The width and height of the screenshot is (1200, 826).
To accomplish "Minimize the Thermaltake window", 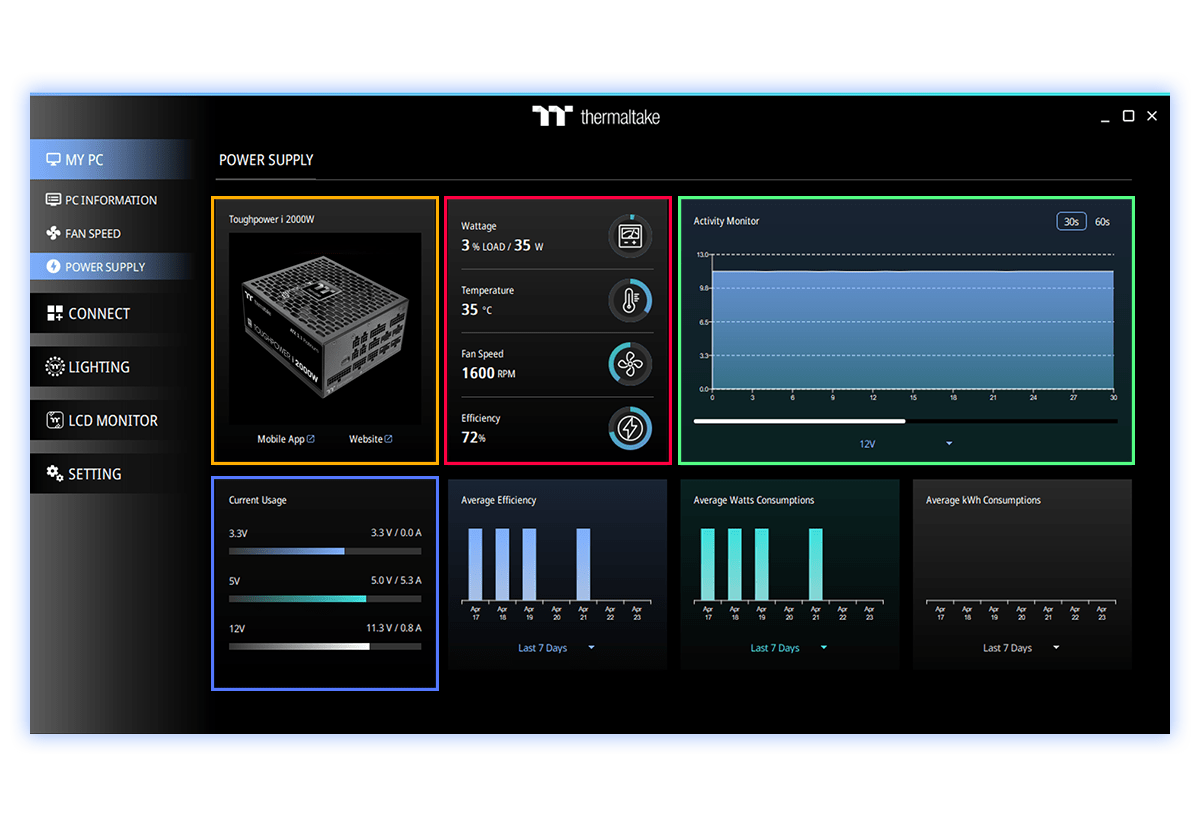I will tap(1105, 118).
